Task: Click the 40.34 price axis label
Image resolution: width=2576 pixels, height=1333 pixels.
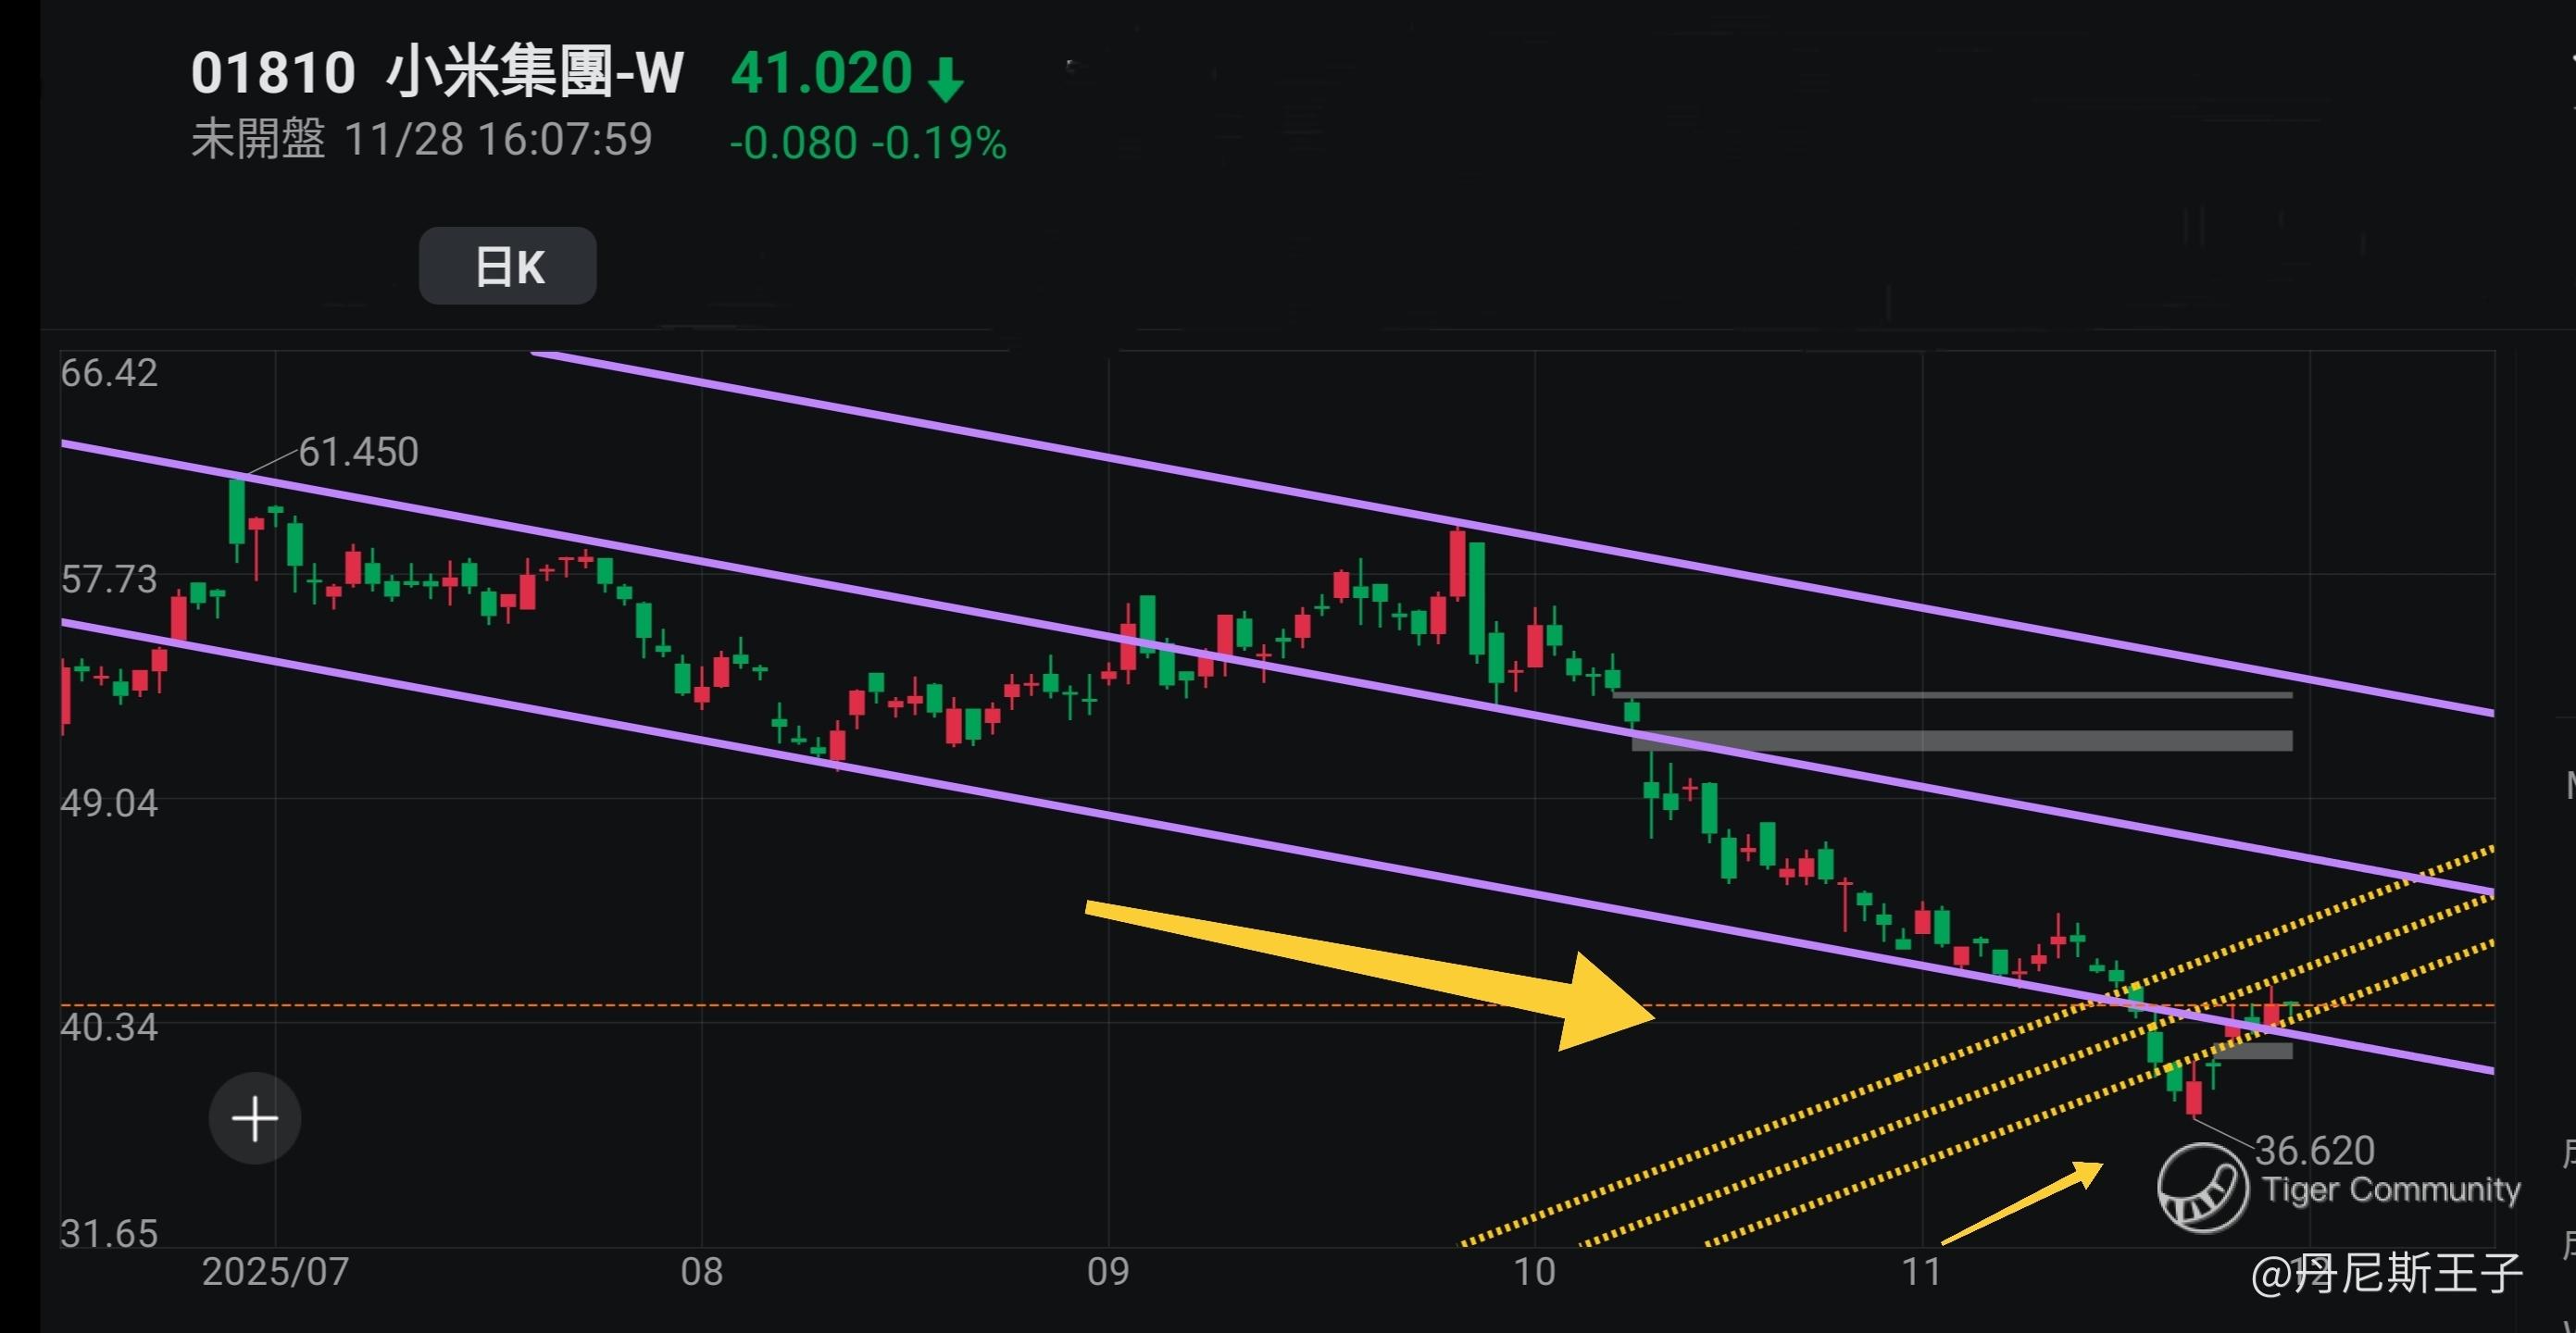Action: point(109,1027)
